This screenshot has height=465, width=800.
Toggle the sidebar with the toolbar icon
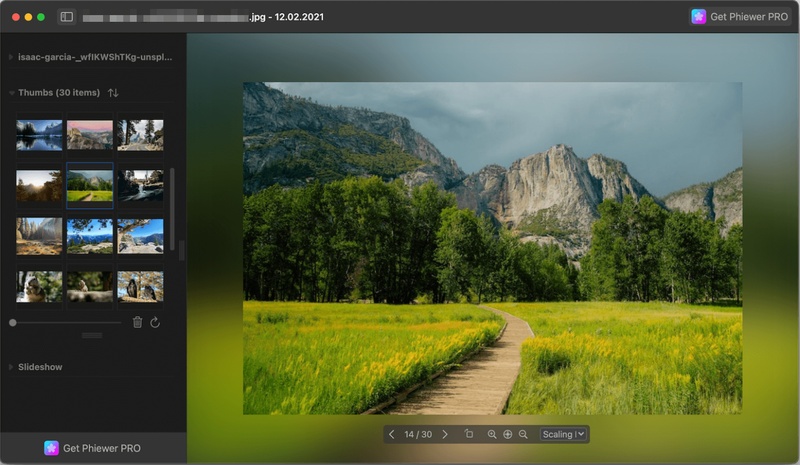click(67, 17)
